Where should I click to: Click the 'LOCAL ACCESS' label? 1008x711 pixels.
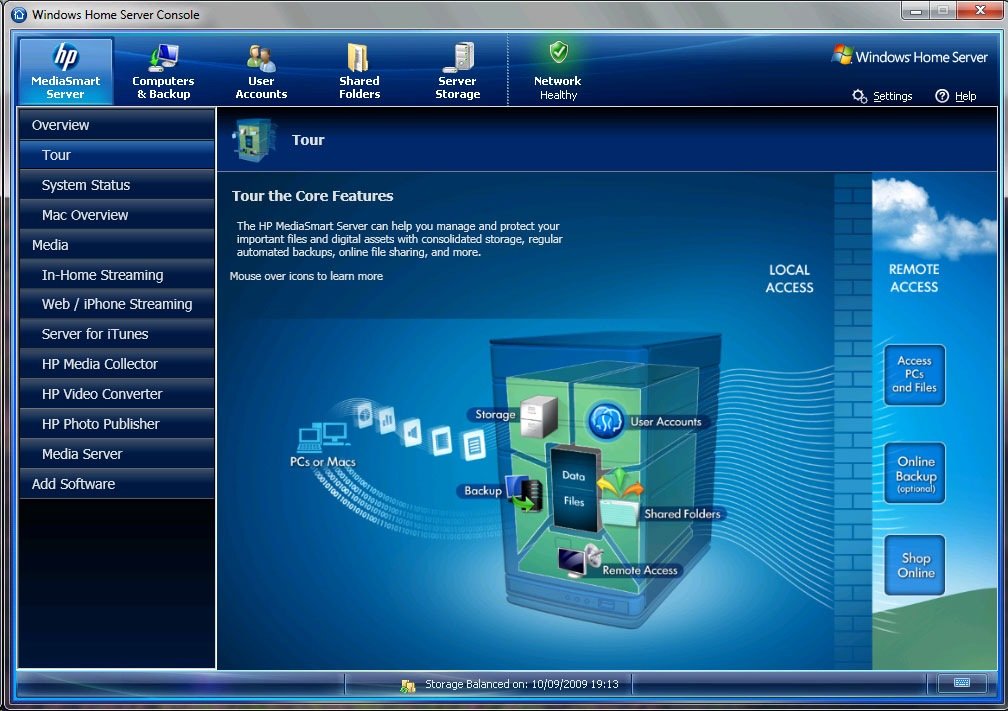click(789, 278)
